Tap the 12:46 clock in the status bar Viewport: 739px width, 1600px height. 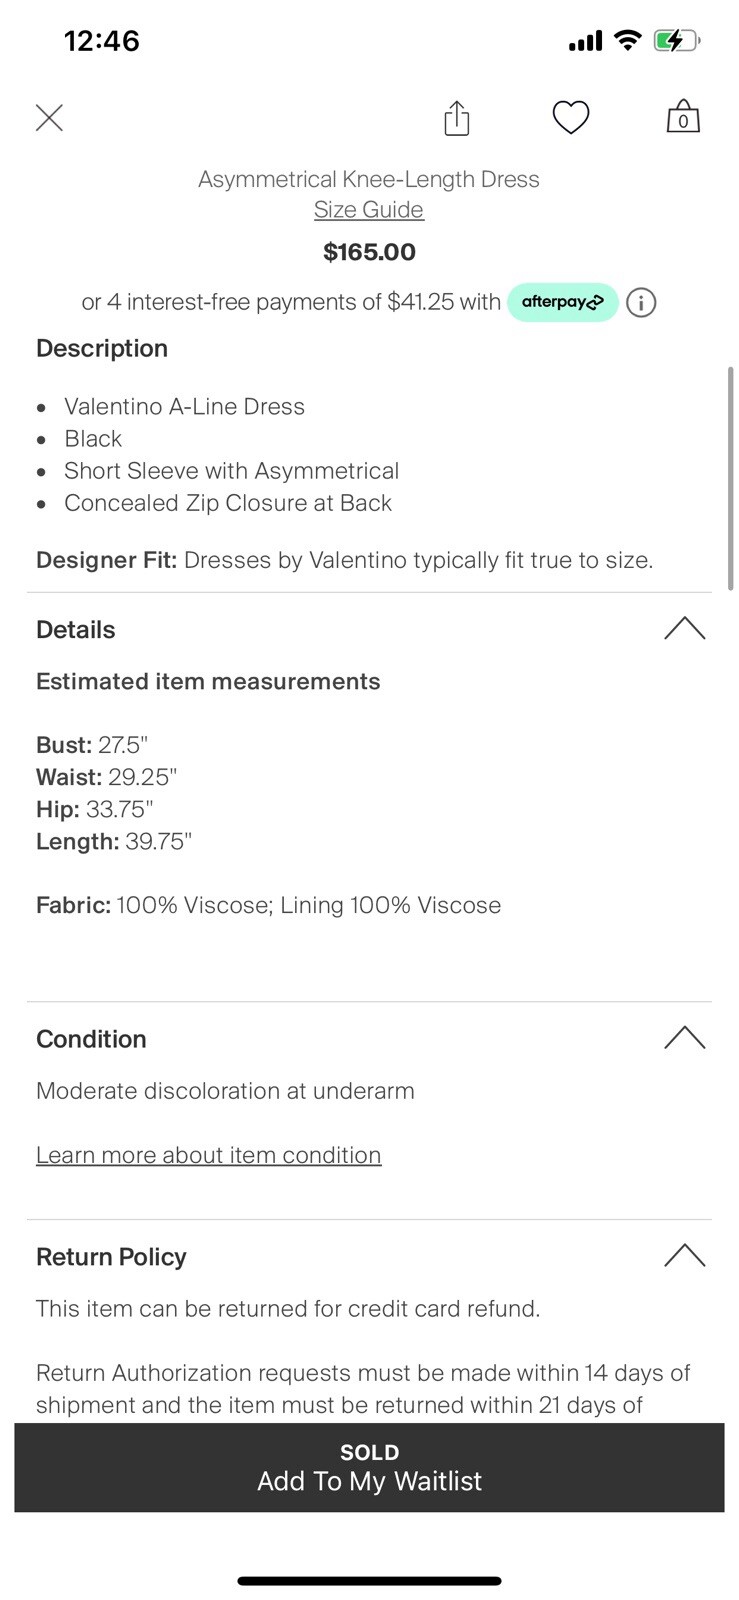coord(101,40)
